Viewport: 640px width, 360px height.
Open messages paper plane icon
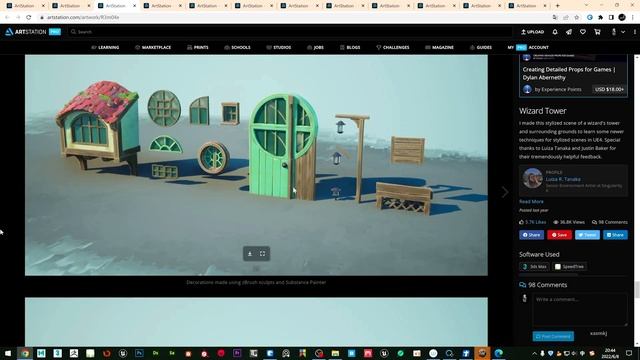click(569, 32)
